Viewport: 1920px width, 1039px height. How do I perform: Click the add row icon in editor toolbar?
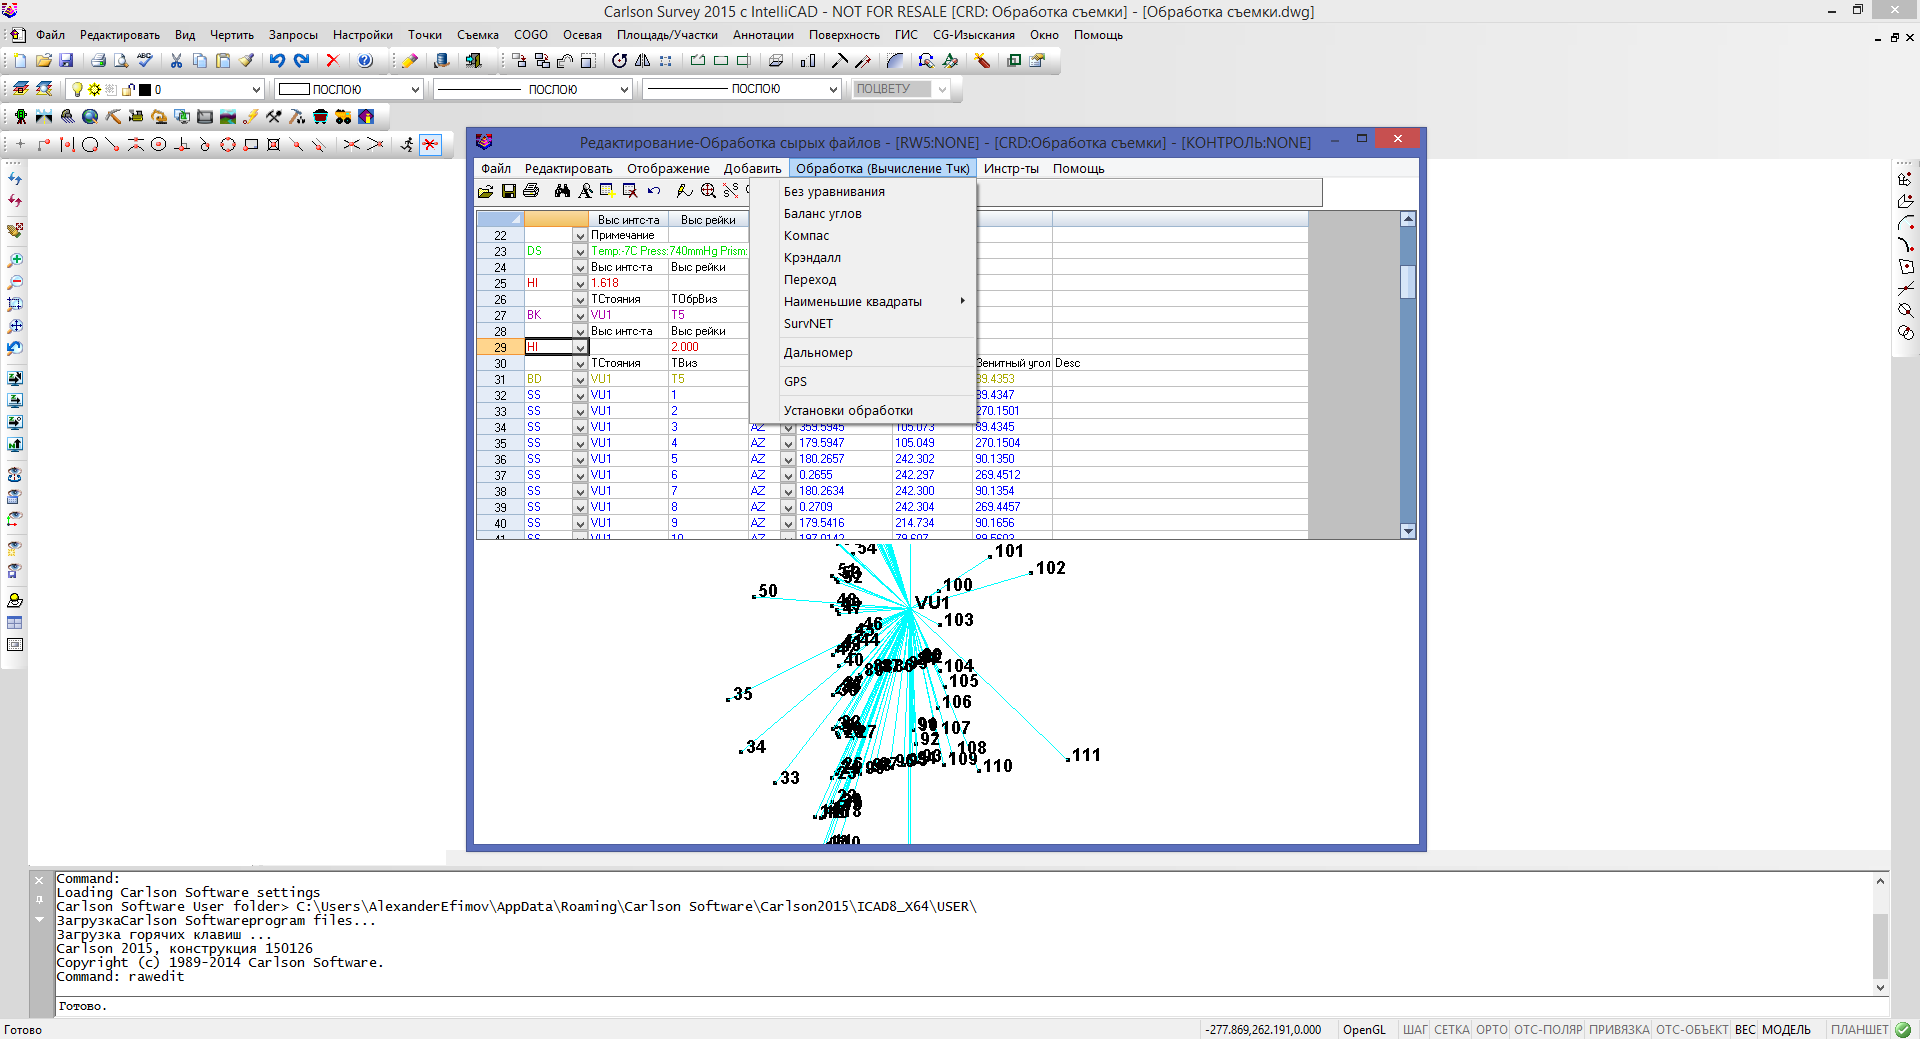(x=607, y=191)
